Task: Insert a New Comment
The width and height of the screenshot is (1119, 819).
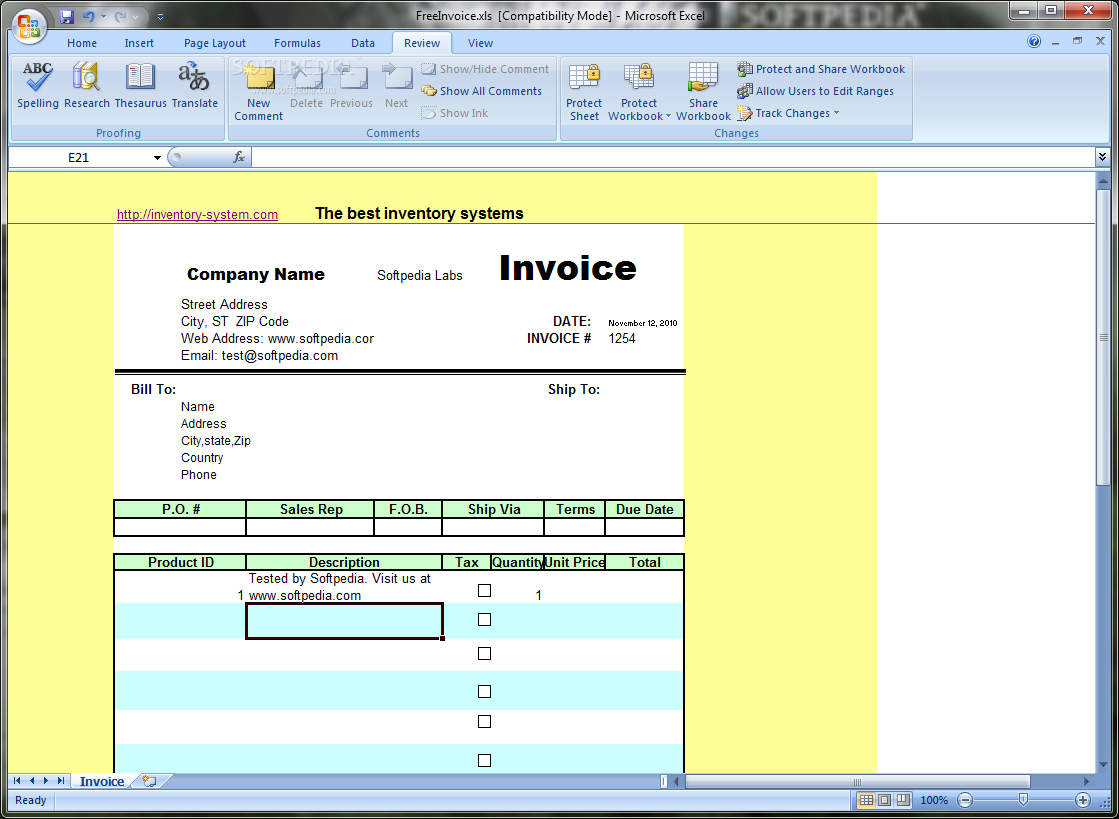Action: click(x=258, y=91)
